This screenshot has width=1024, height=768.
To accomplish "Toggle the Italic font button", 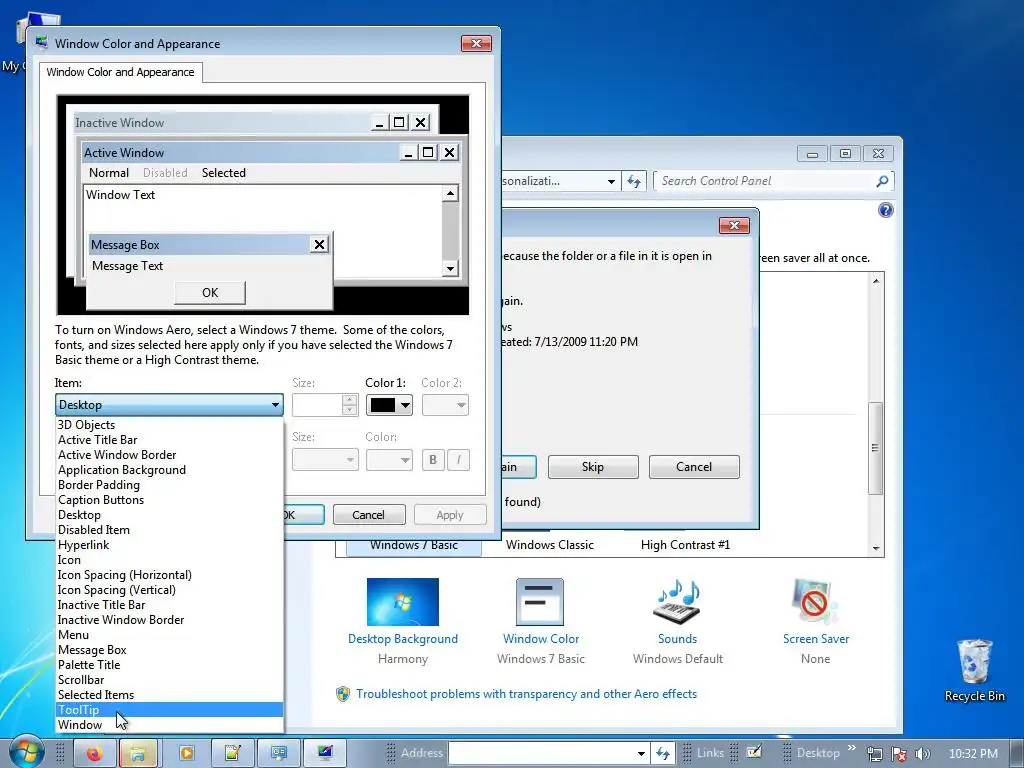I will 458,460.
